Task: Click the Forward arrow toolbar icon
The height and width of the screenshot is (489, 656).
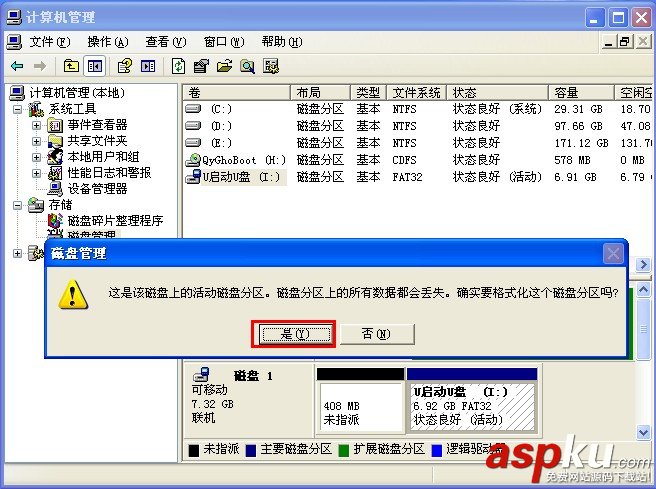Action: coord(40,66)
